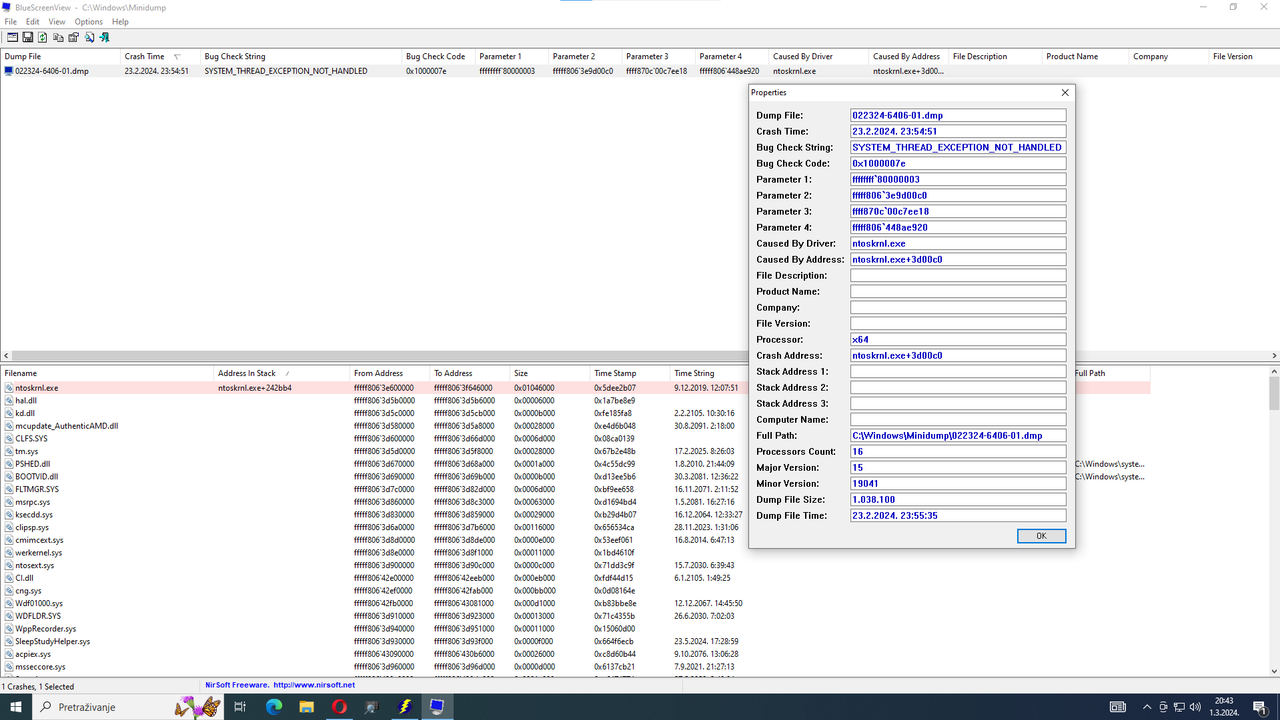Sort by Caused By Driver column header
Image resolution: width=1280 pixels, height=720 pixels.
[x=818, y=56]
